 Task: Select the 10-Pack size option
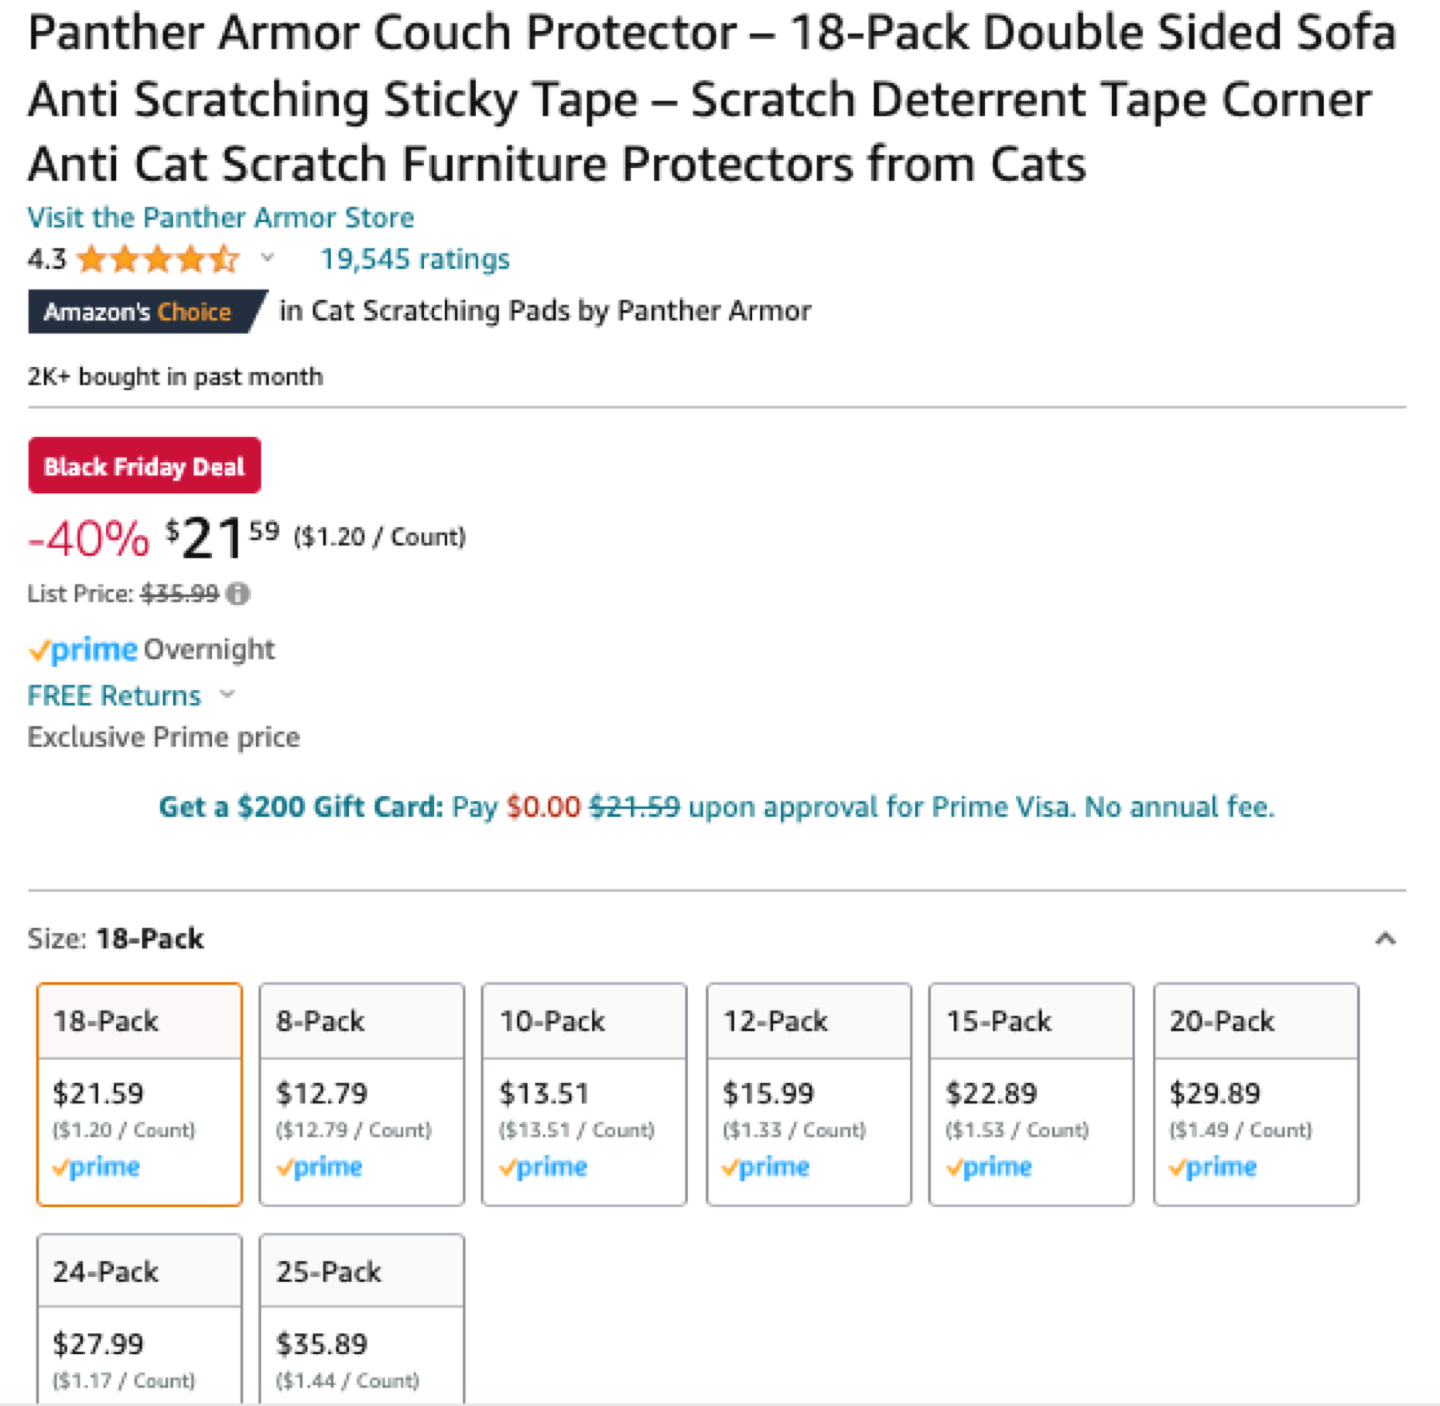click(x=584, y=1093)
